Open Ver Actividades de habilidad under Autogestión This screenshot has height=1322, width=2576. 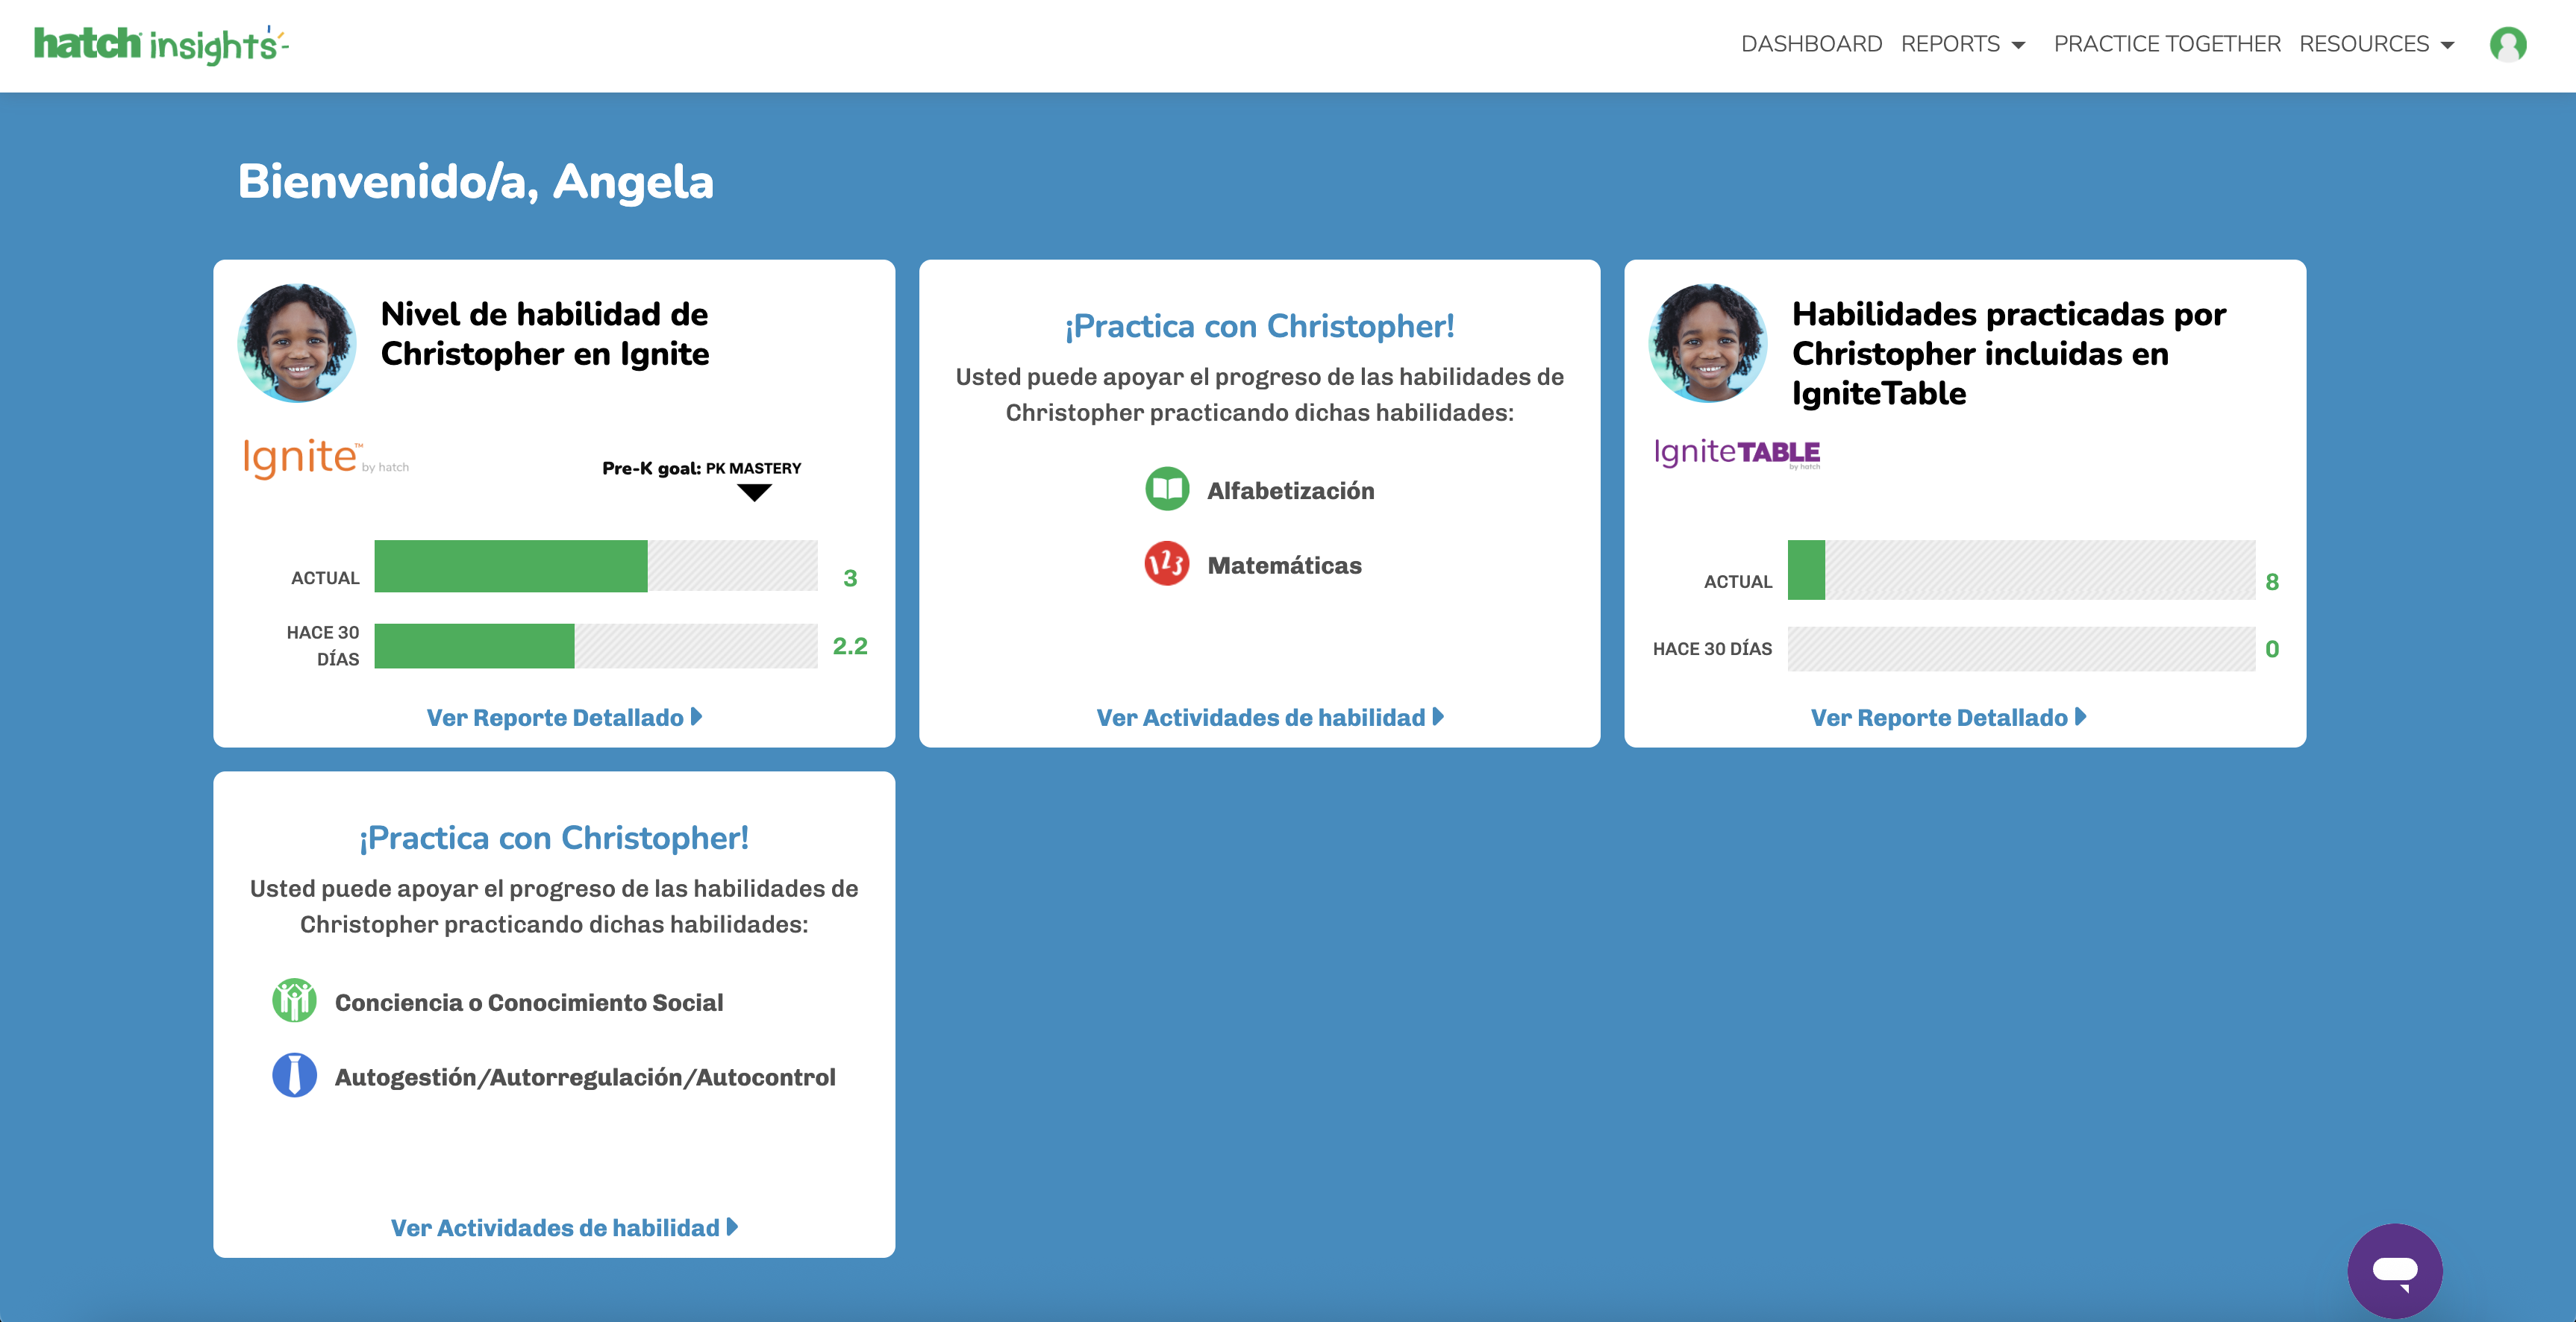(564, 1227)
